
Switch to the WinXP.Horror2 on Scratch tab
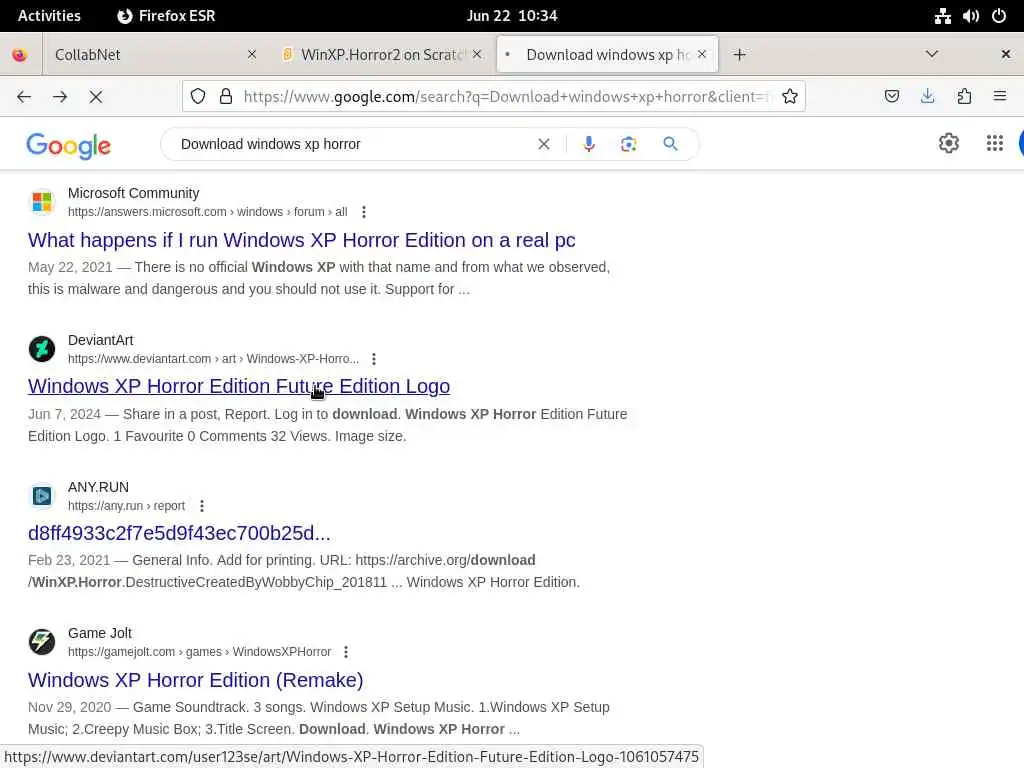click(382, 55)
